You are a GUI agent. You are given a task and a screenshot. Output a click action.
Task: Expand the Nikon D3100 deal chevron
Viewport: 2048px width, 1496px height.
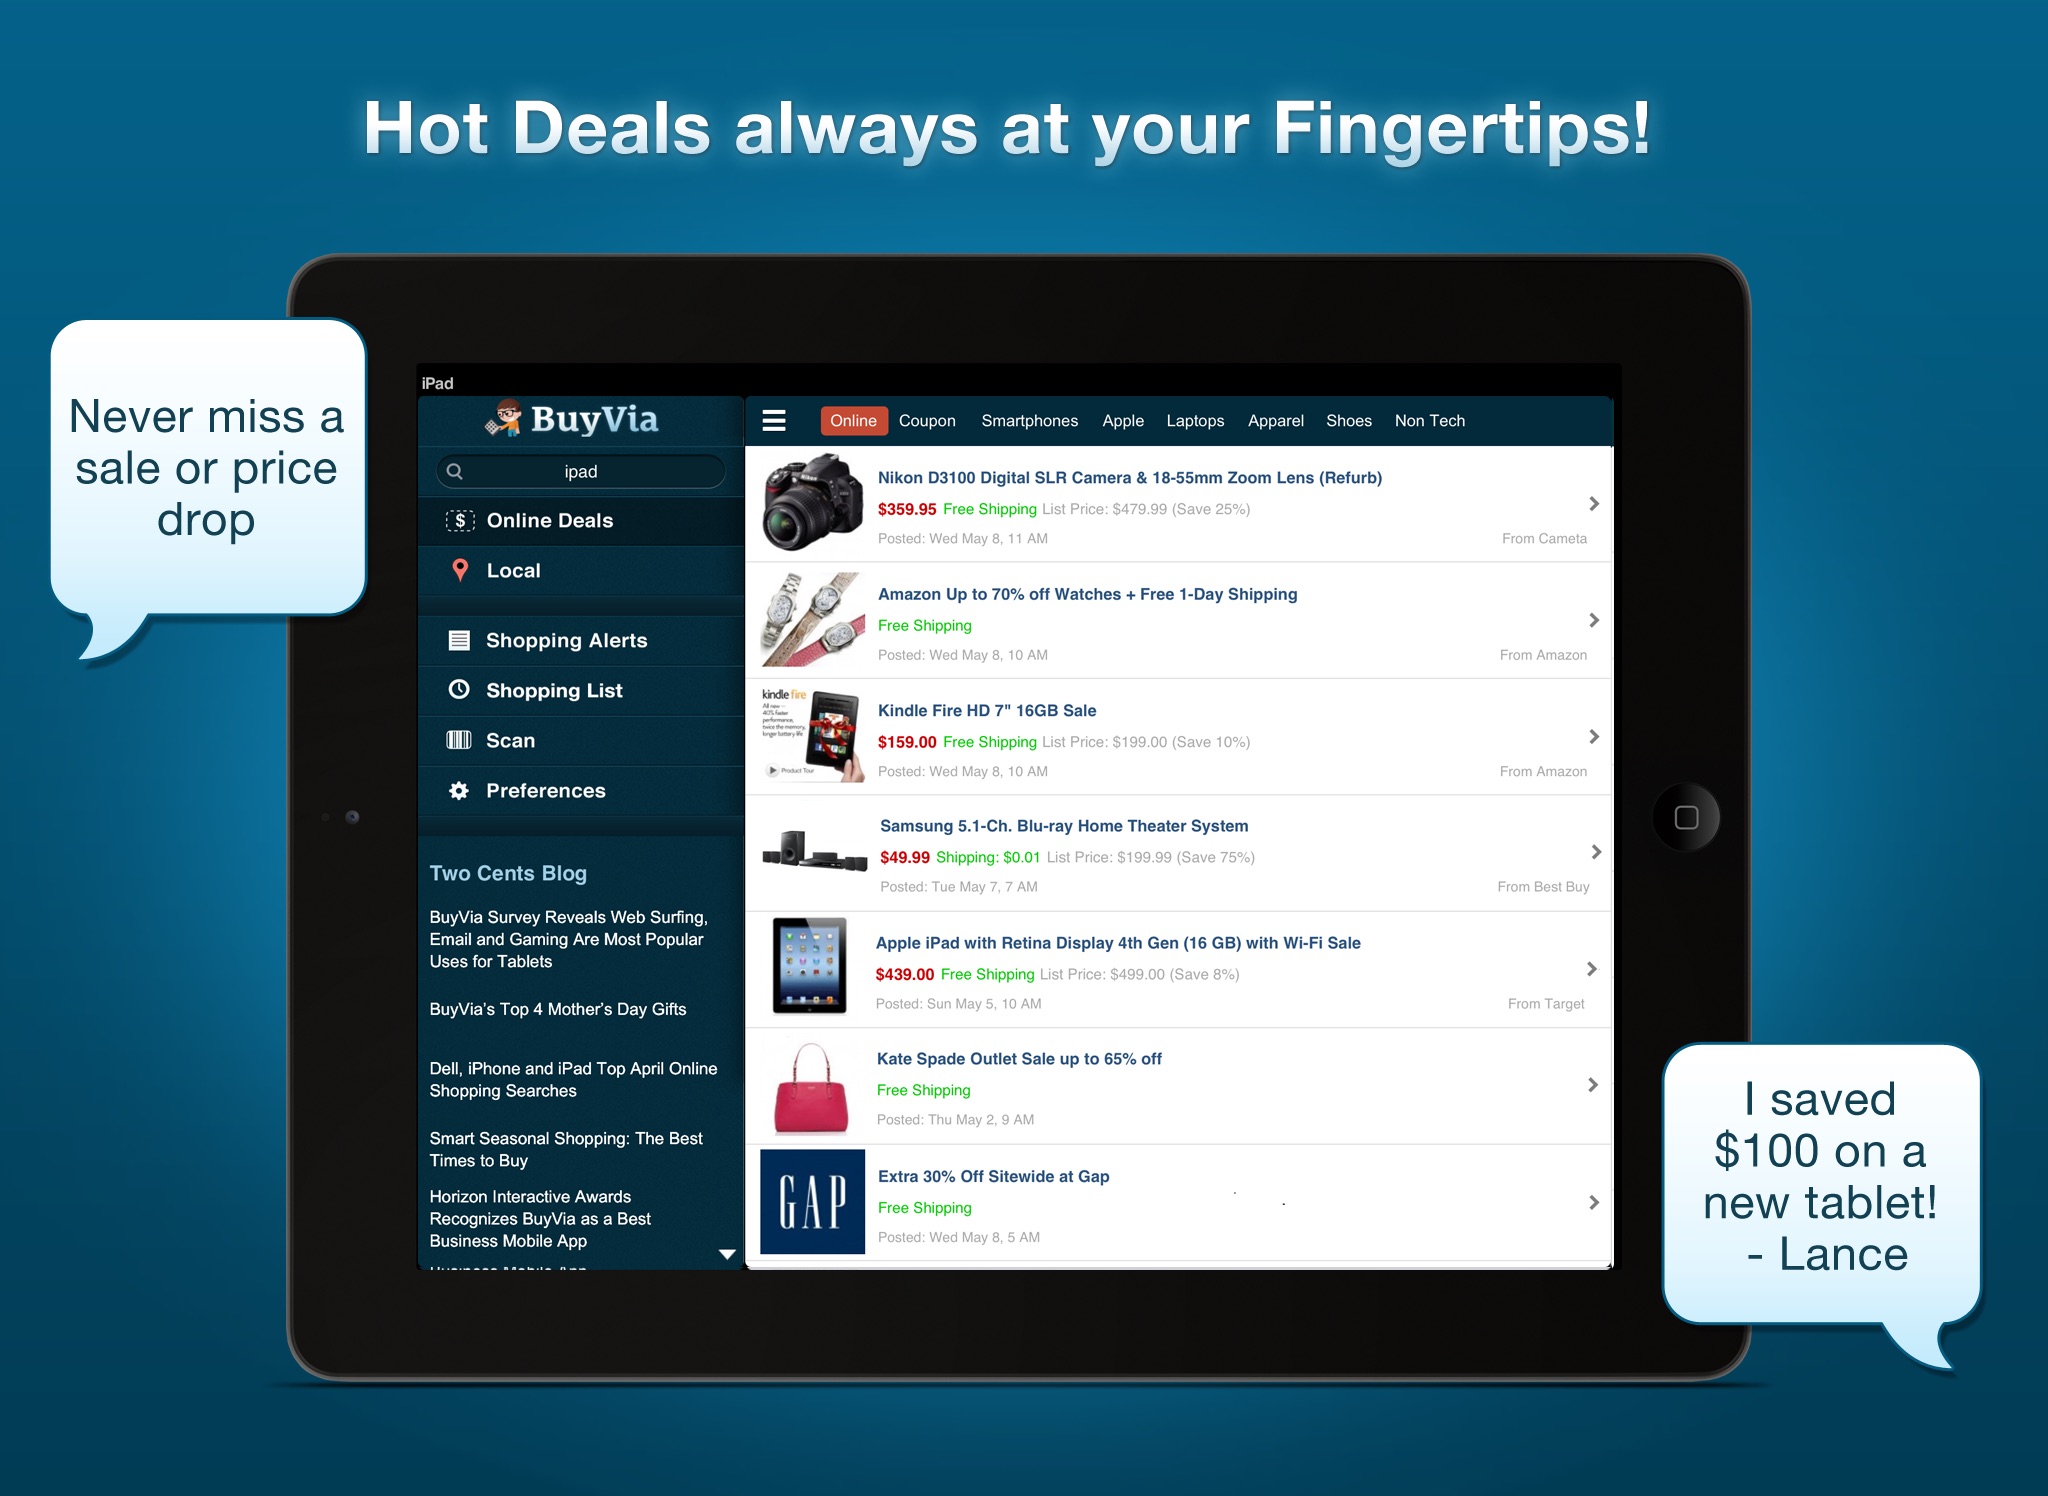coord(1588,507)
